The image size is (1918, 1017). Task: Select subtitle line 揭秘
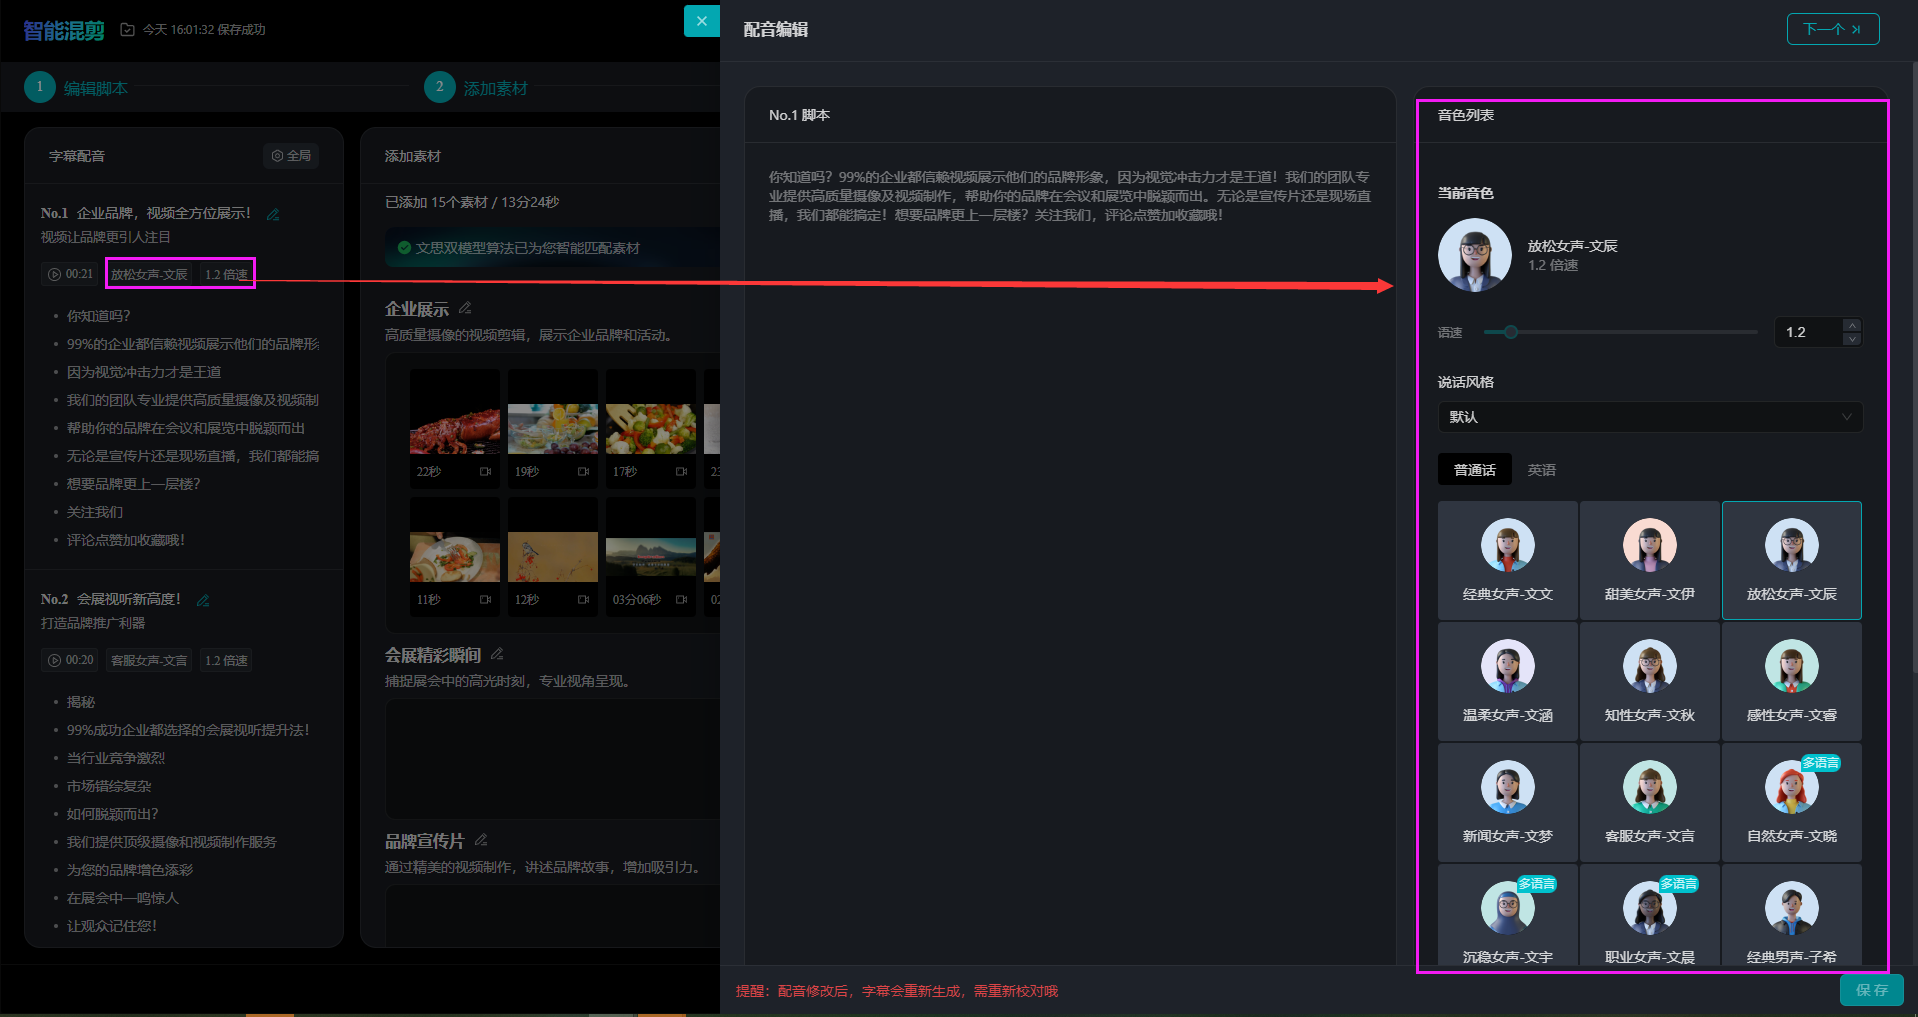pyautogui.click(x=81, y=702)
